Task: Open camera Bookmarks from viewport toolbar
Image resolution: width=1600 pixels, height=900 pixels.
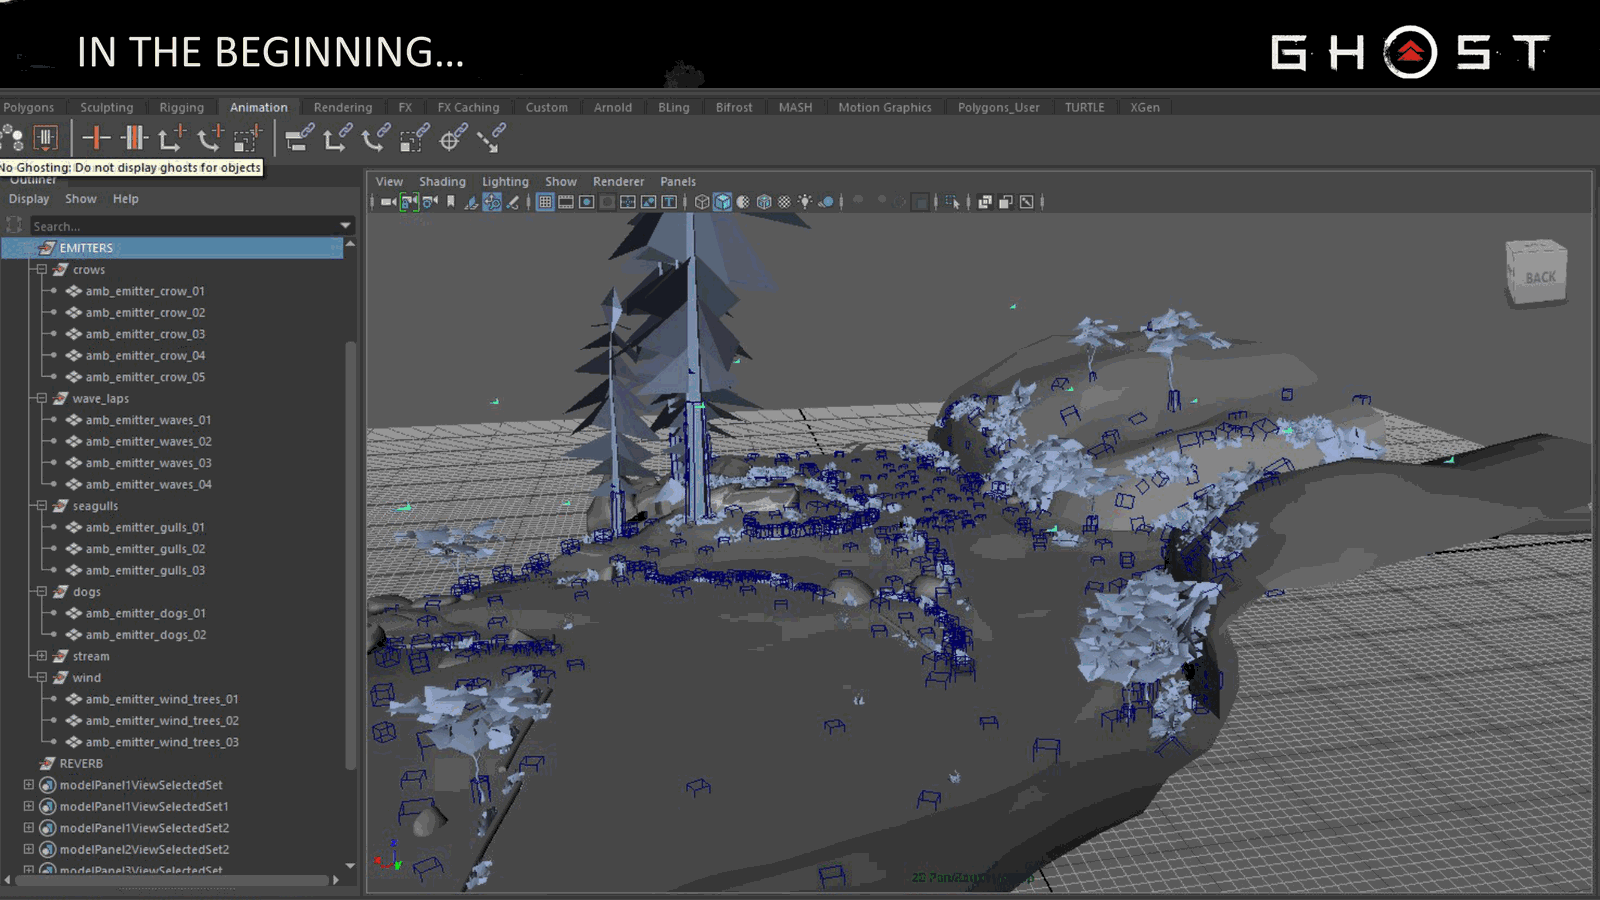Action: (451, 202)
